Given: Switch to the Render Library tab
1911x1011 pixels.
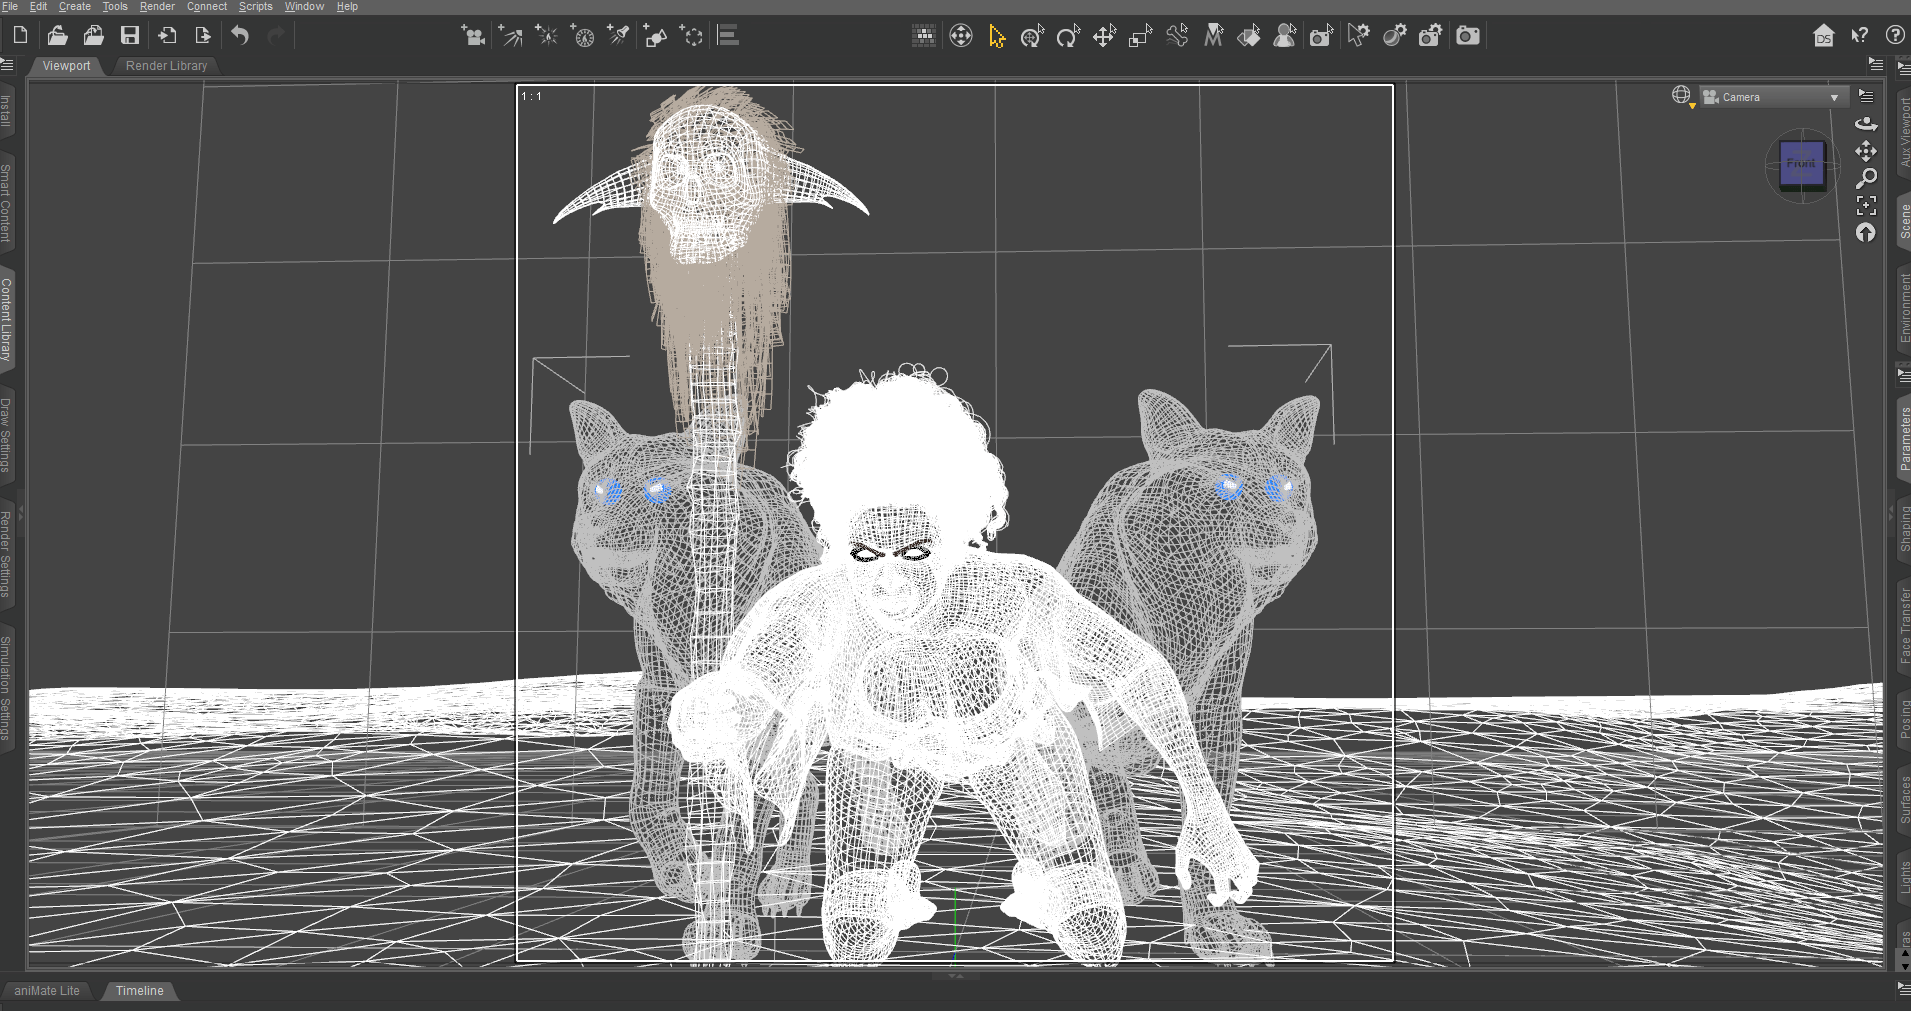Looking at the screenshot, I should pyautogui.click(x=166, y=66).
